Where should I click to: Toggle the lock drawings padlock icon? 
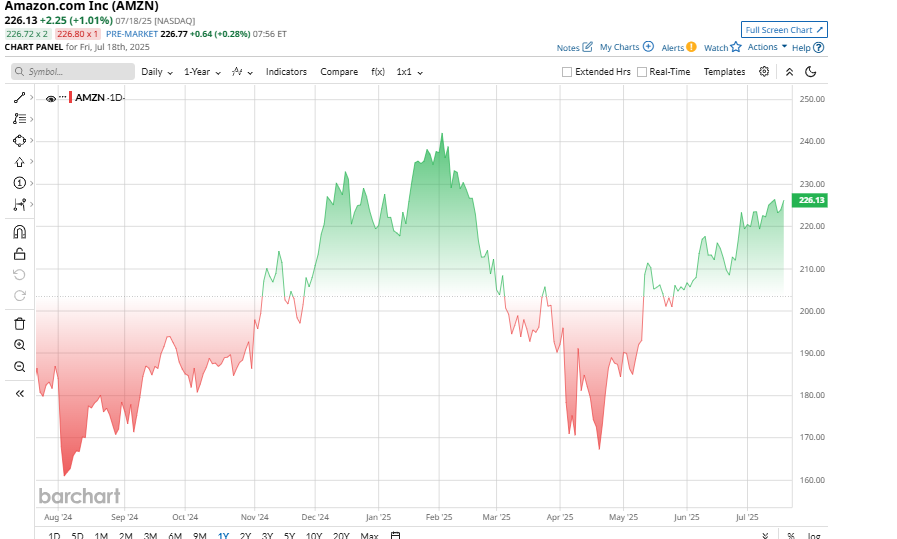[x=19, y=253]
